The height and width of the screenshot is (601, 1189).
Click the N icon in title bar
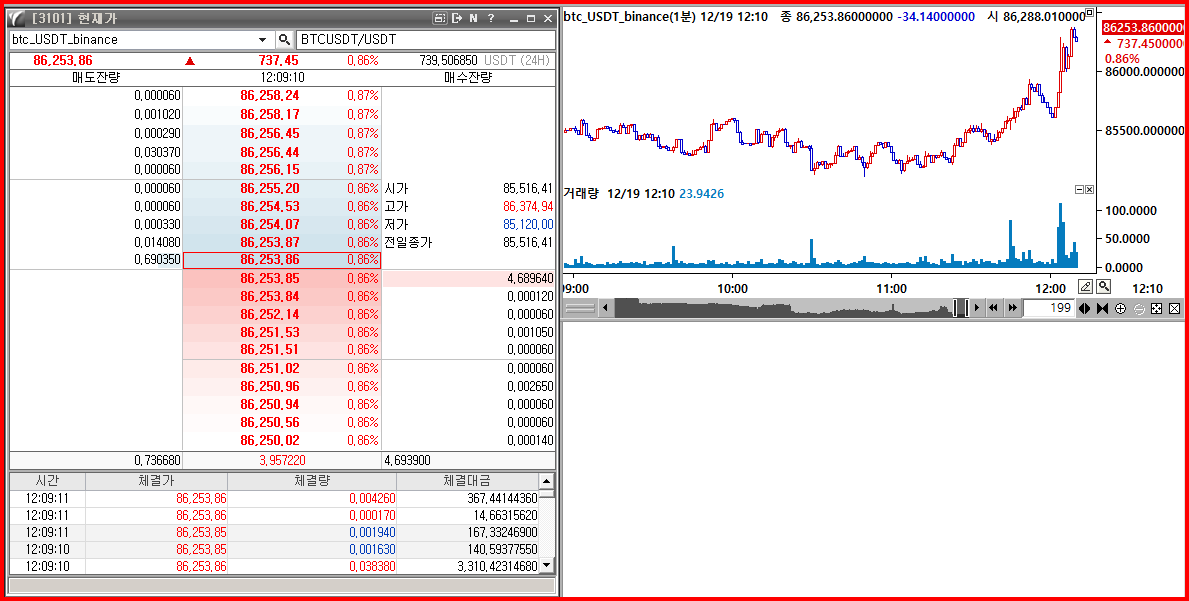tap(473, 18)
